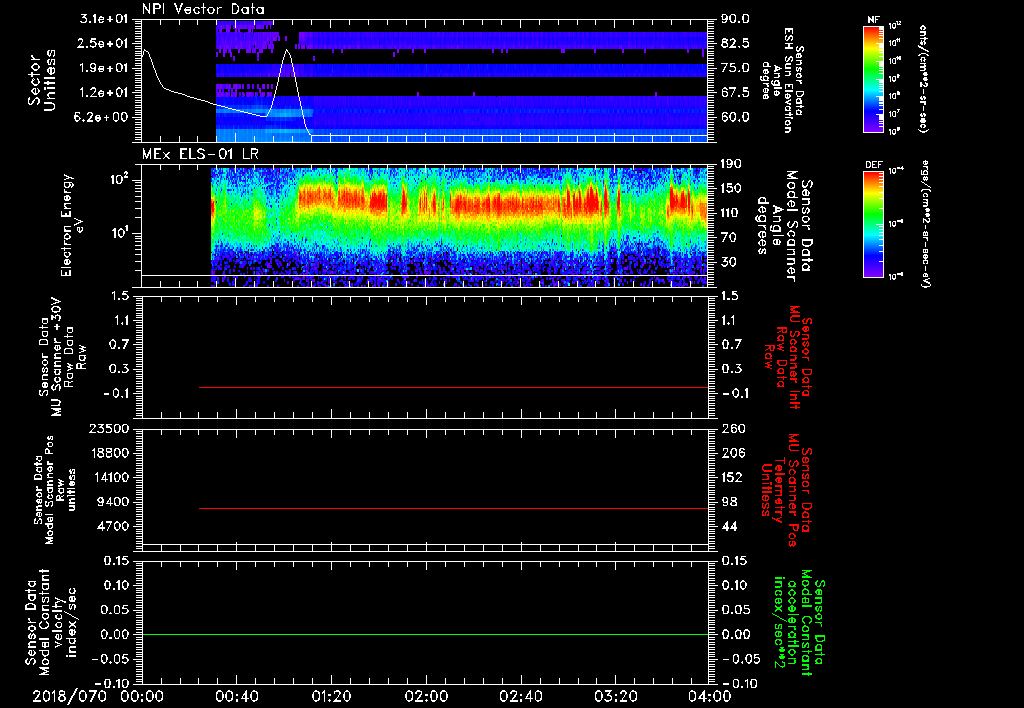
Task: Click the DEF energy flux color bar
Action: [873, 223]
